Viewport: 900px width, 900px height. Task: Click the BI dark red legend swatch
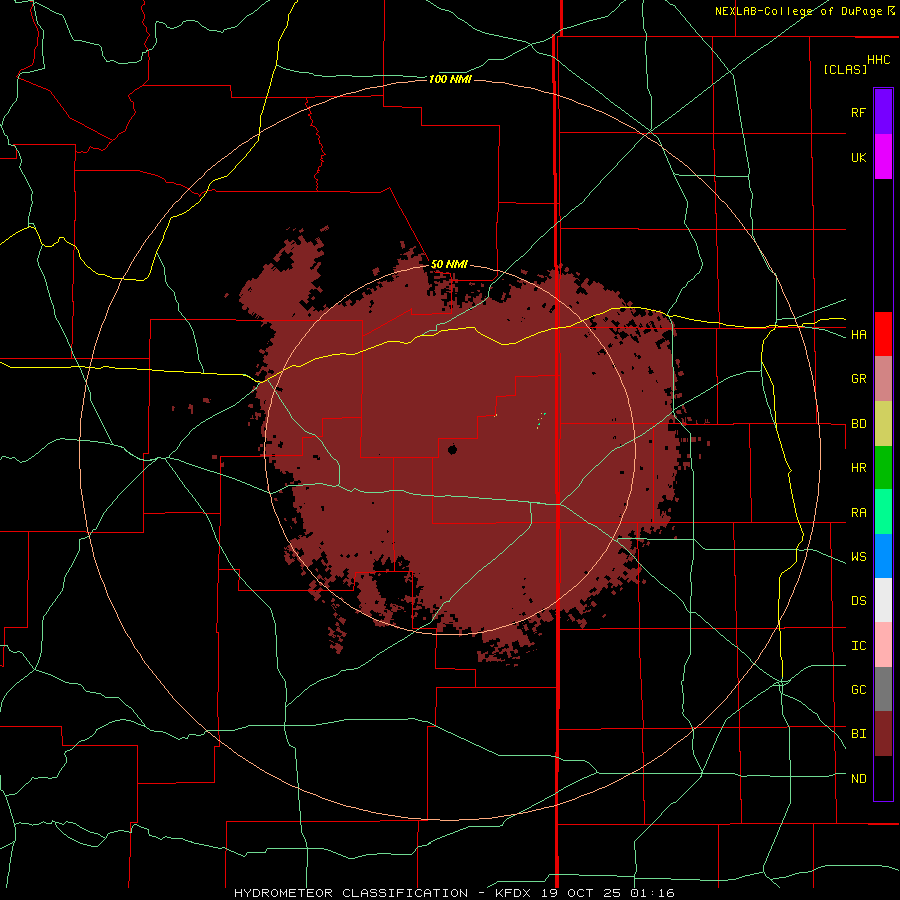(x=883, y=734)
